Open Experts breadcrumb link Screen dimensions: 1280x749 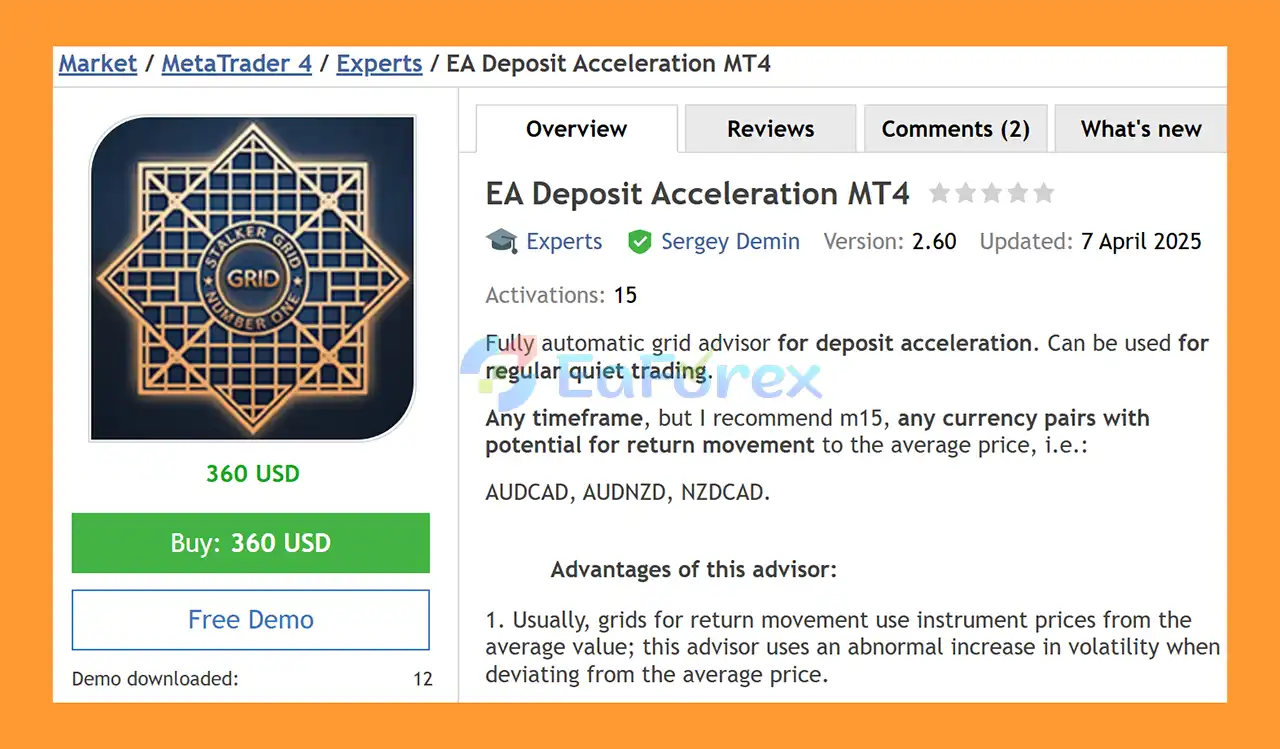(379, 64)
